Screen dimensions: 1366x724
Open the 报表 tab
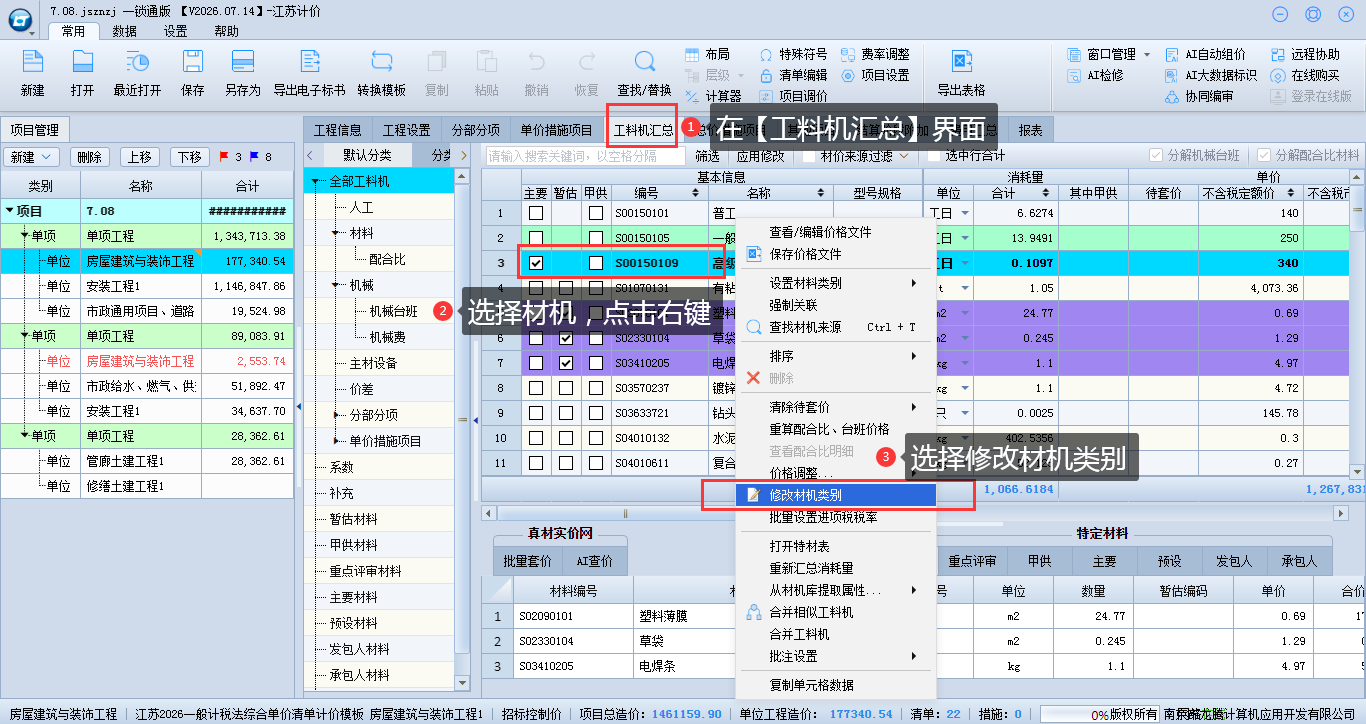1031,130
